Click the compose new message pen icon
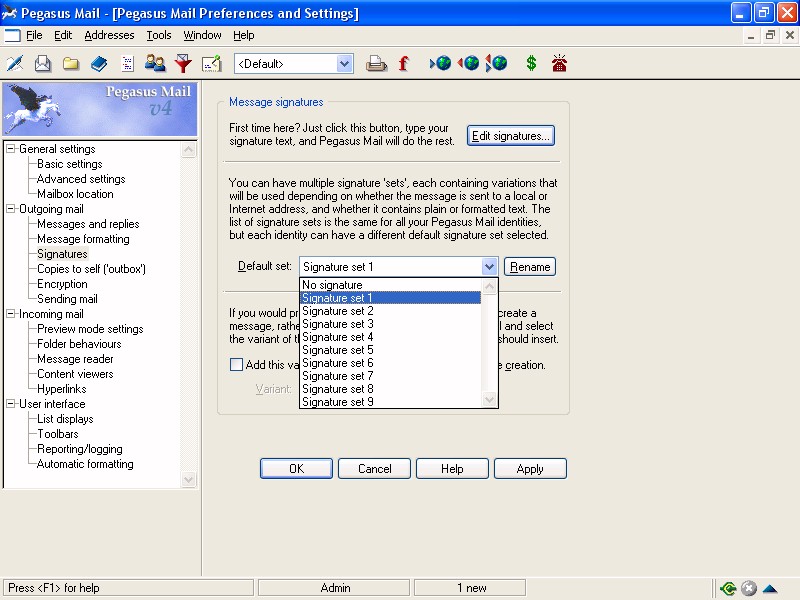The image size is (800, 600). click(x=15, y=63)
